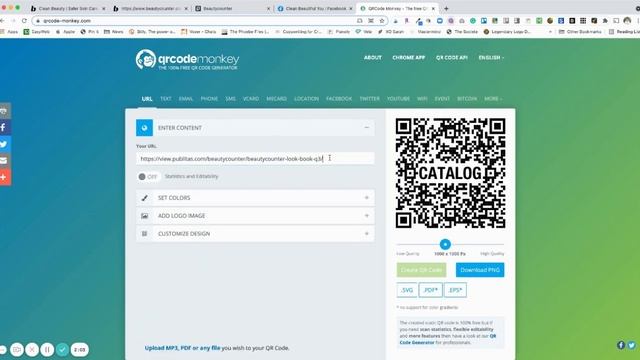Click the Create QR Code button
The height and width of the screenshot is (360, 640).
[x=421, y=270]
